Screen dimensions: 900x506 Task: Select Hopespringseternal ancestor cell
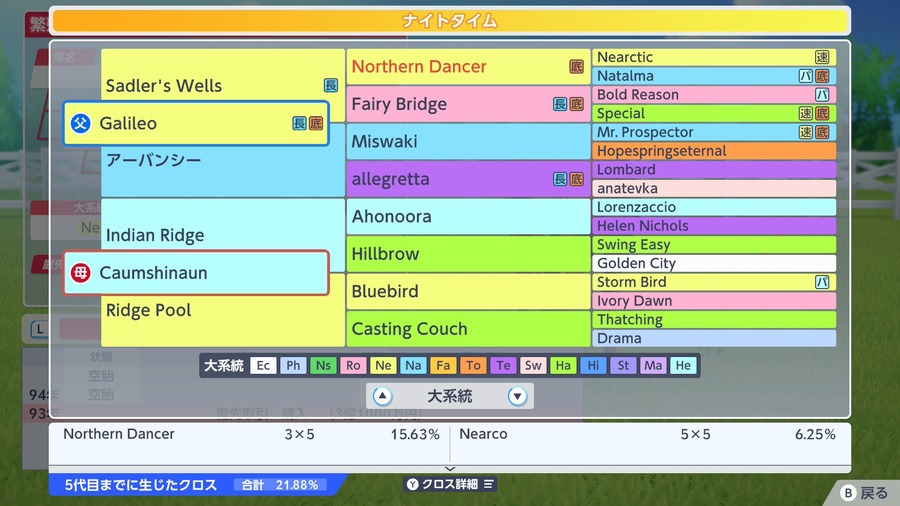click(x=714, y=151)
